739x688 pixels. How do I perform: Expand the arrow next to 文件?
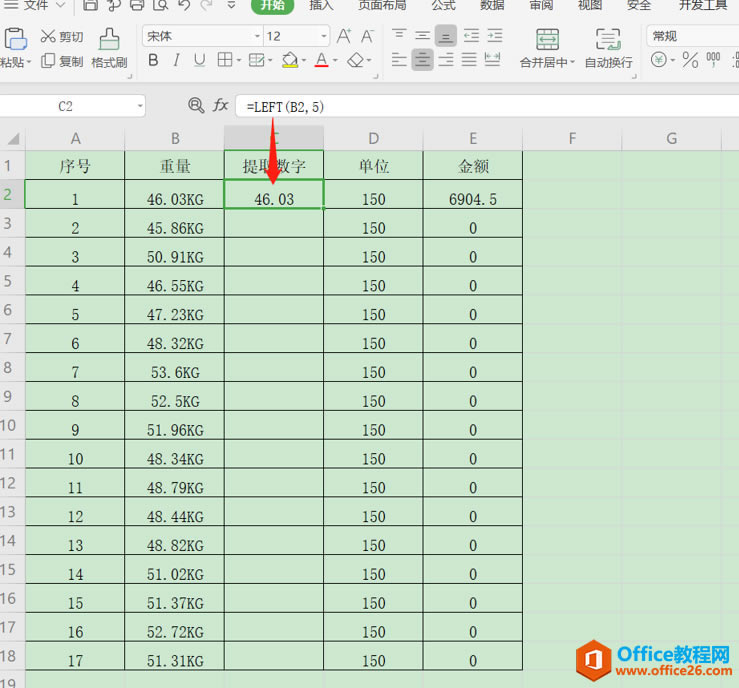pyautogui.click(x=60, y=5)
